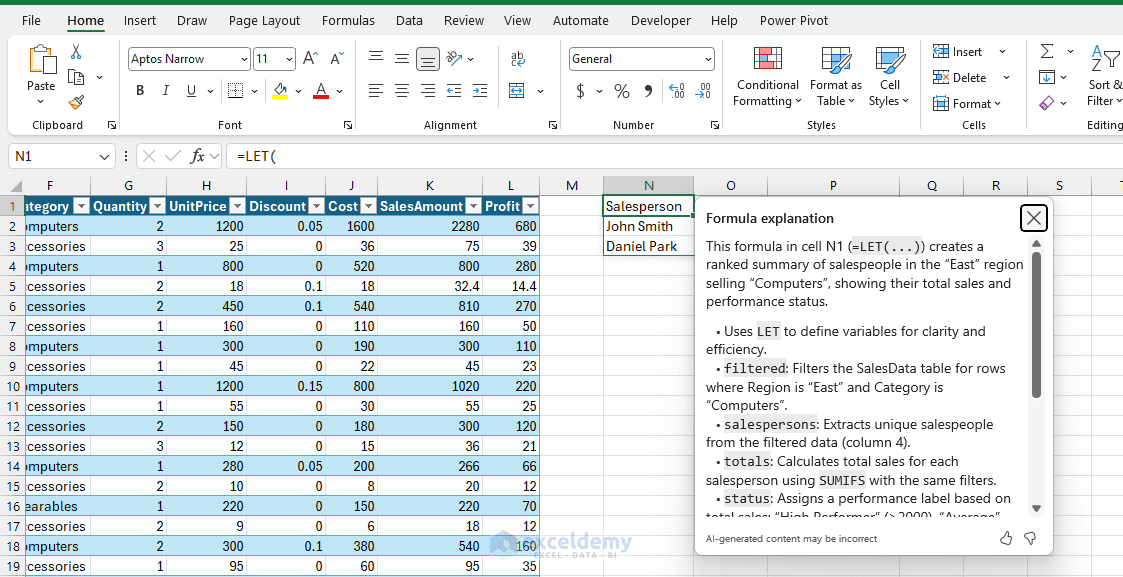Toggle Middle Align
The height and width of the screenshot is (577, 1123).
pyautogui.click(x=402, y=59)
